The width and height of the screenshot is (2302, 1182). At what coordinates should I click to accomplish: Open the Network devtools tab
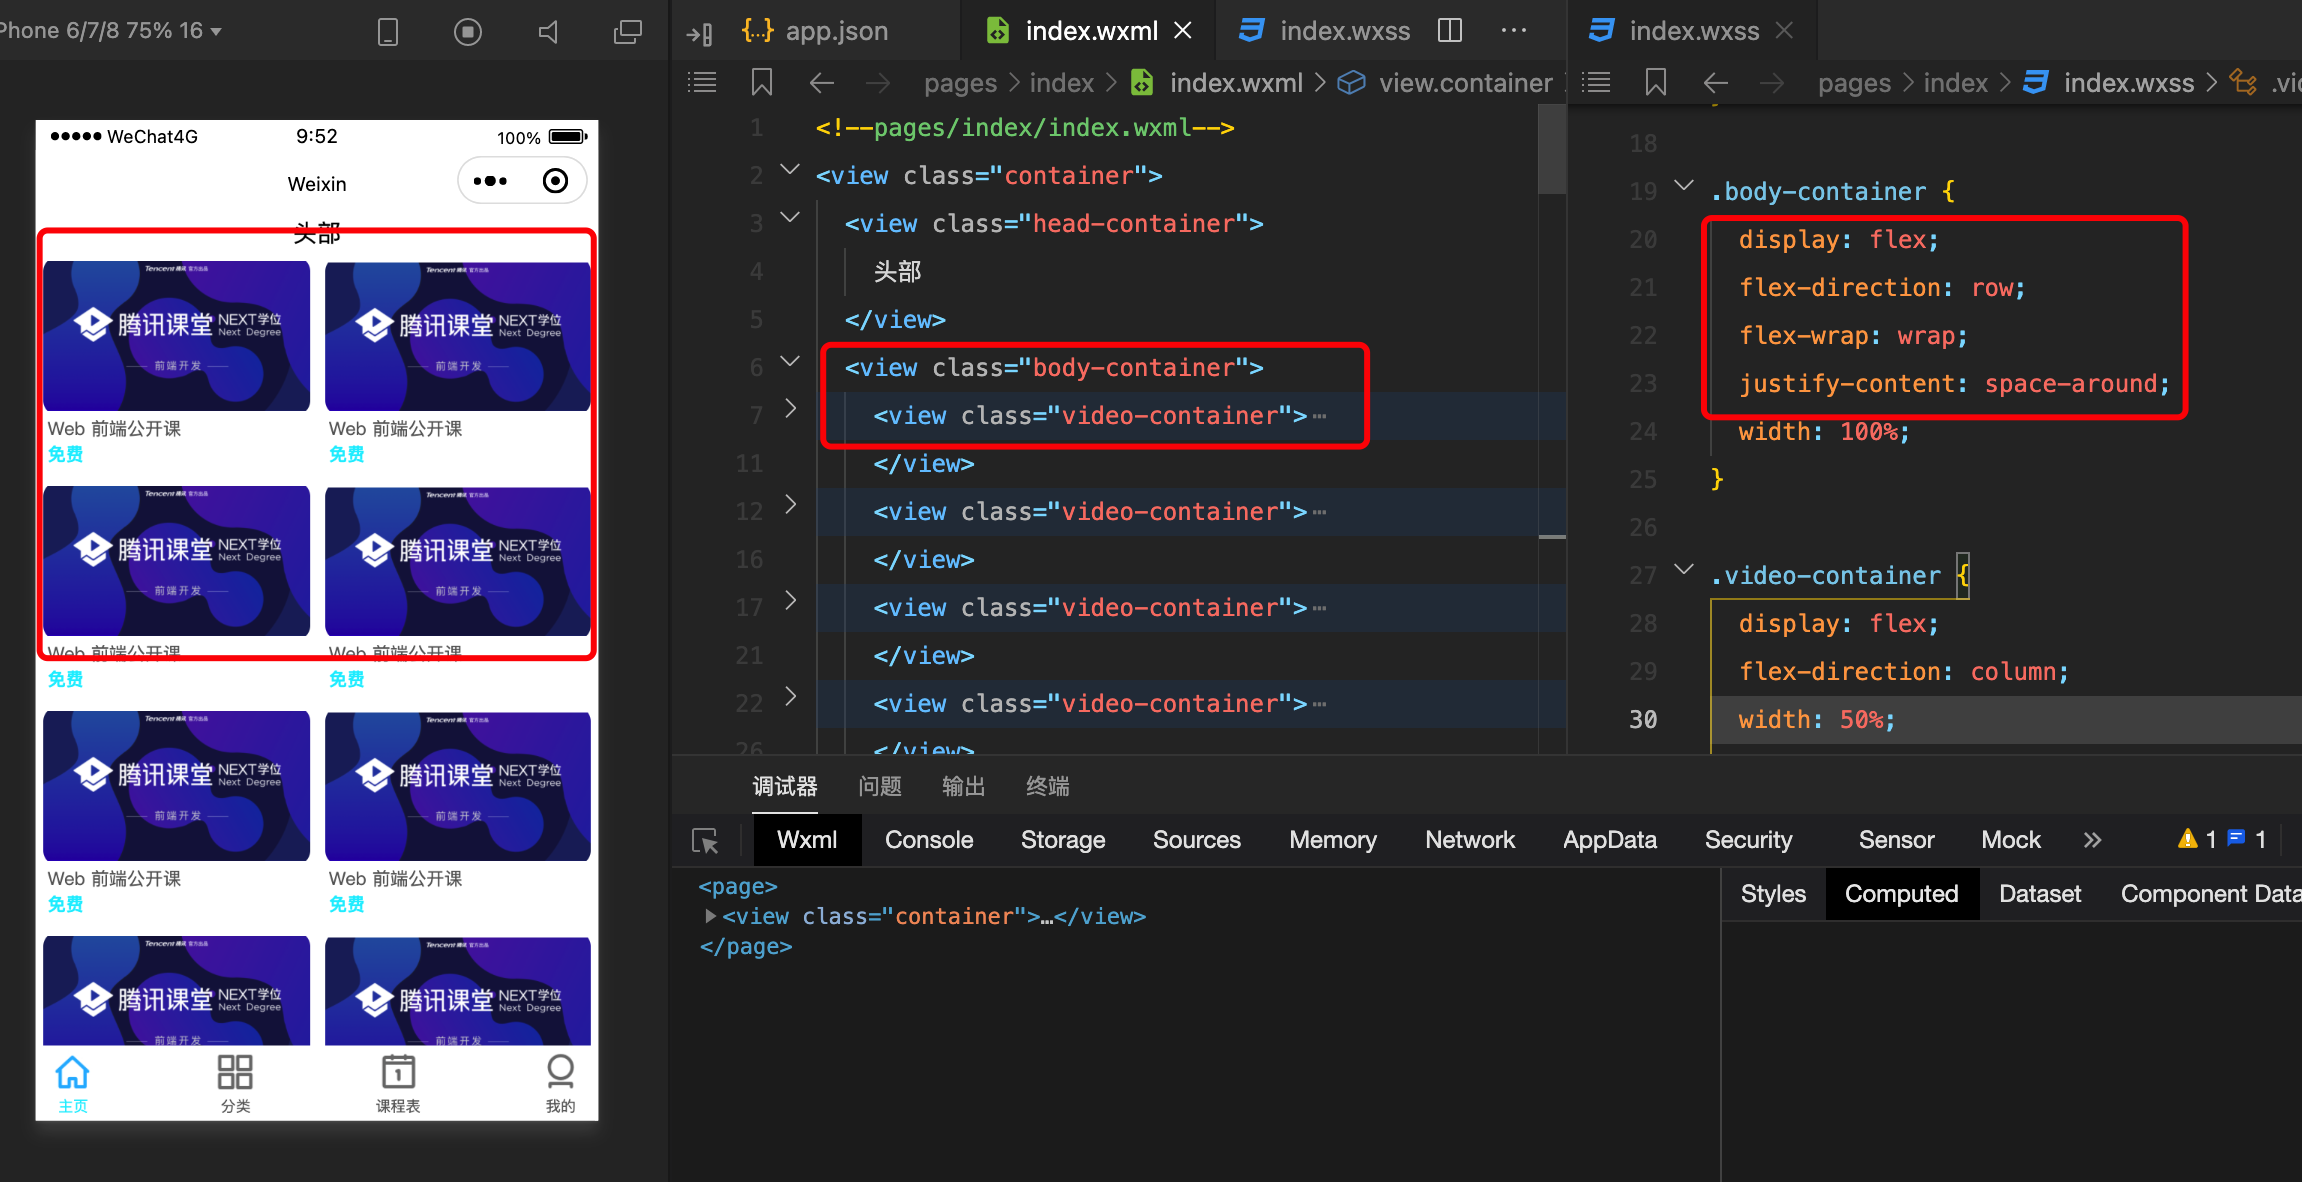(1470, 840)
